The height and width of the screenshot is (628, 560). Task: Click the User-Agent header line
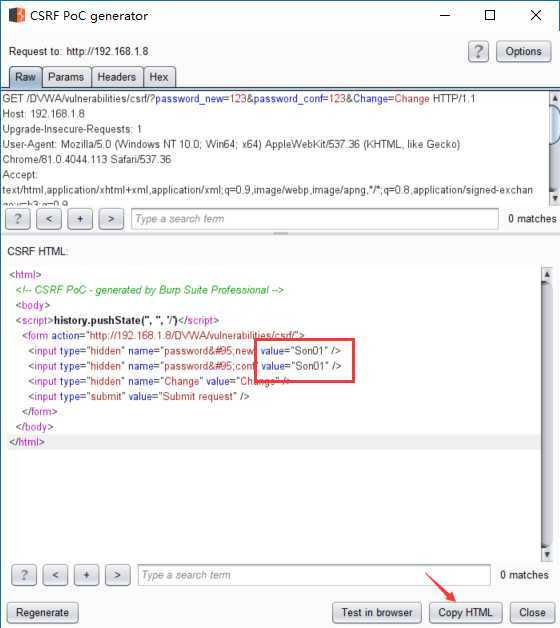point(231,144)
